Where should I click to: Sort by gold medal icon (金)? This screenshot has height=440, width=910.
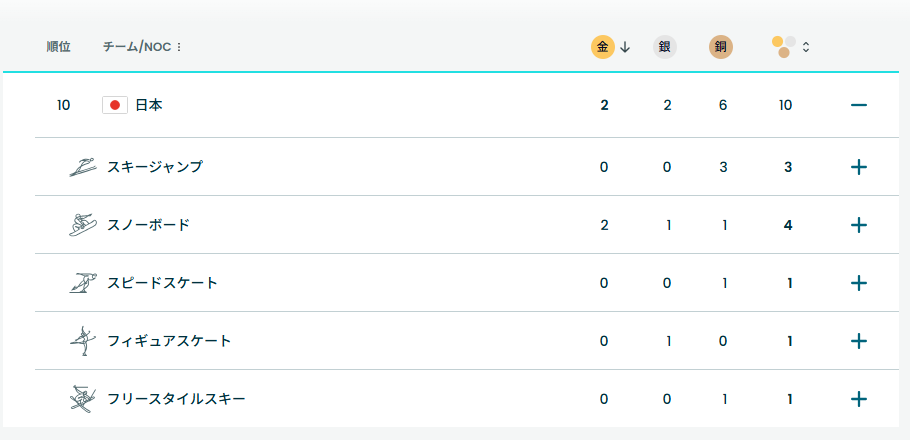click(603, 47)
